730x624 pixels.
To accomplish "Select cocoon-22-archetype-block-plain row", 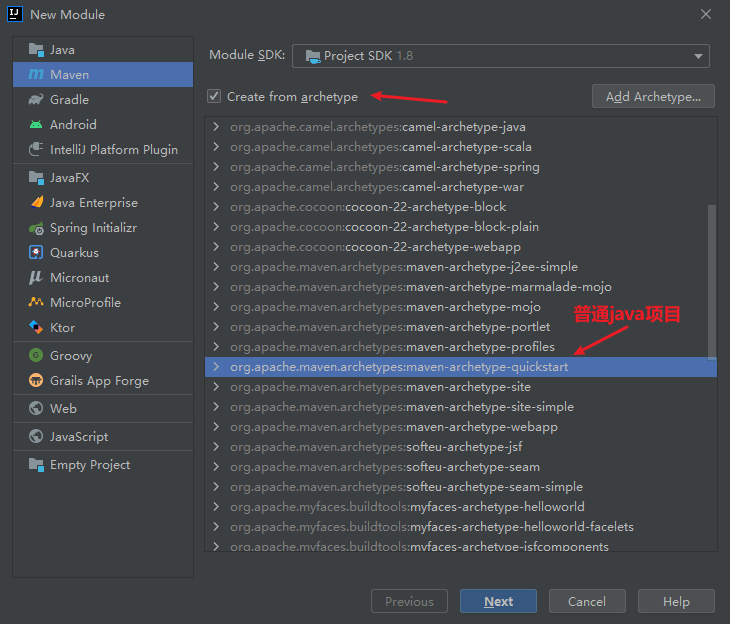I will (x=460, y=227).
